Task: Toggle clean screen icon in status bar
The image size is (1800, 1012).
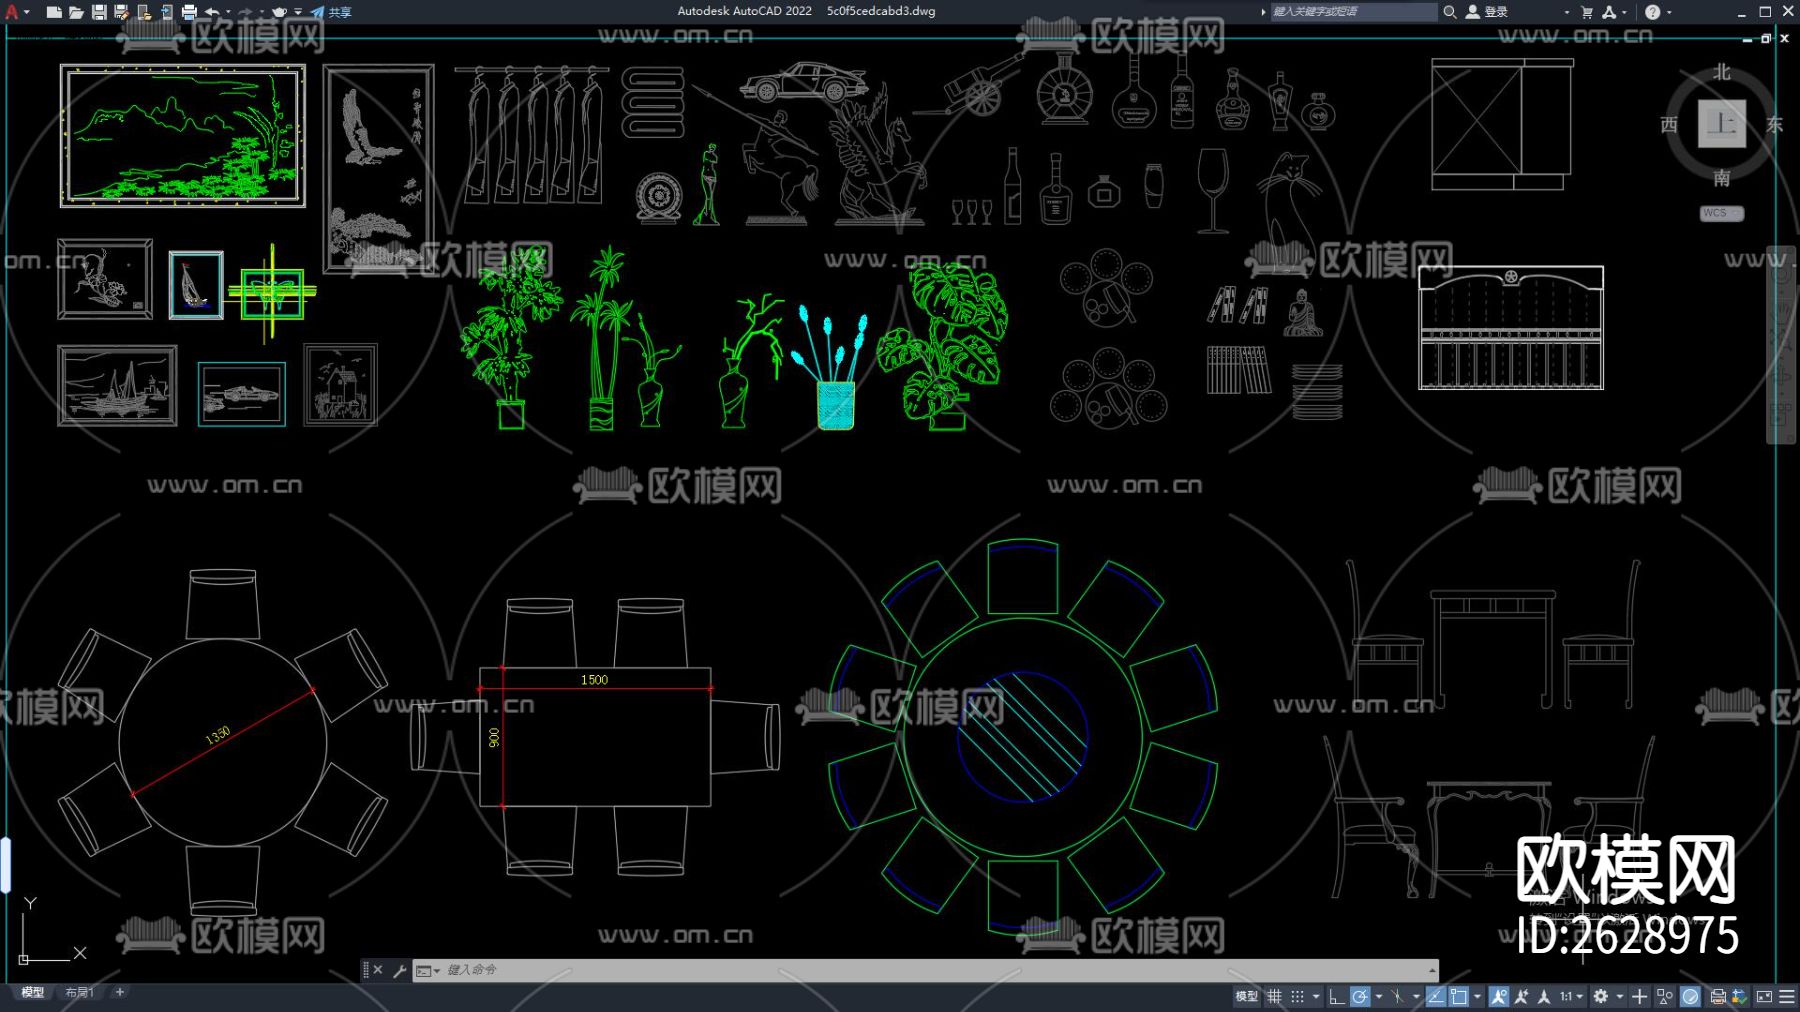Action: 1764,997
